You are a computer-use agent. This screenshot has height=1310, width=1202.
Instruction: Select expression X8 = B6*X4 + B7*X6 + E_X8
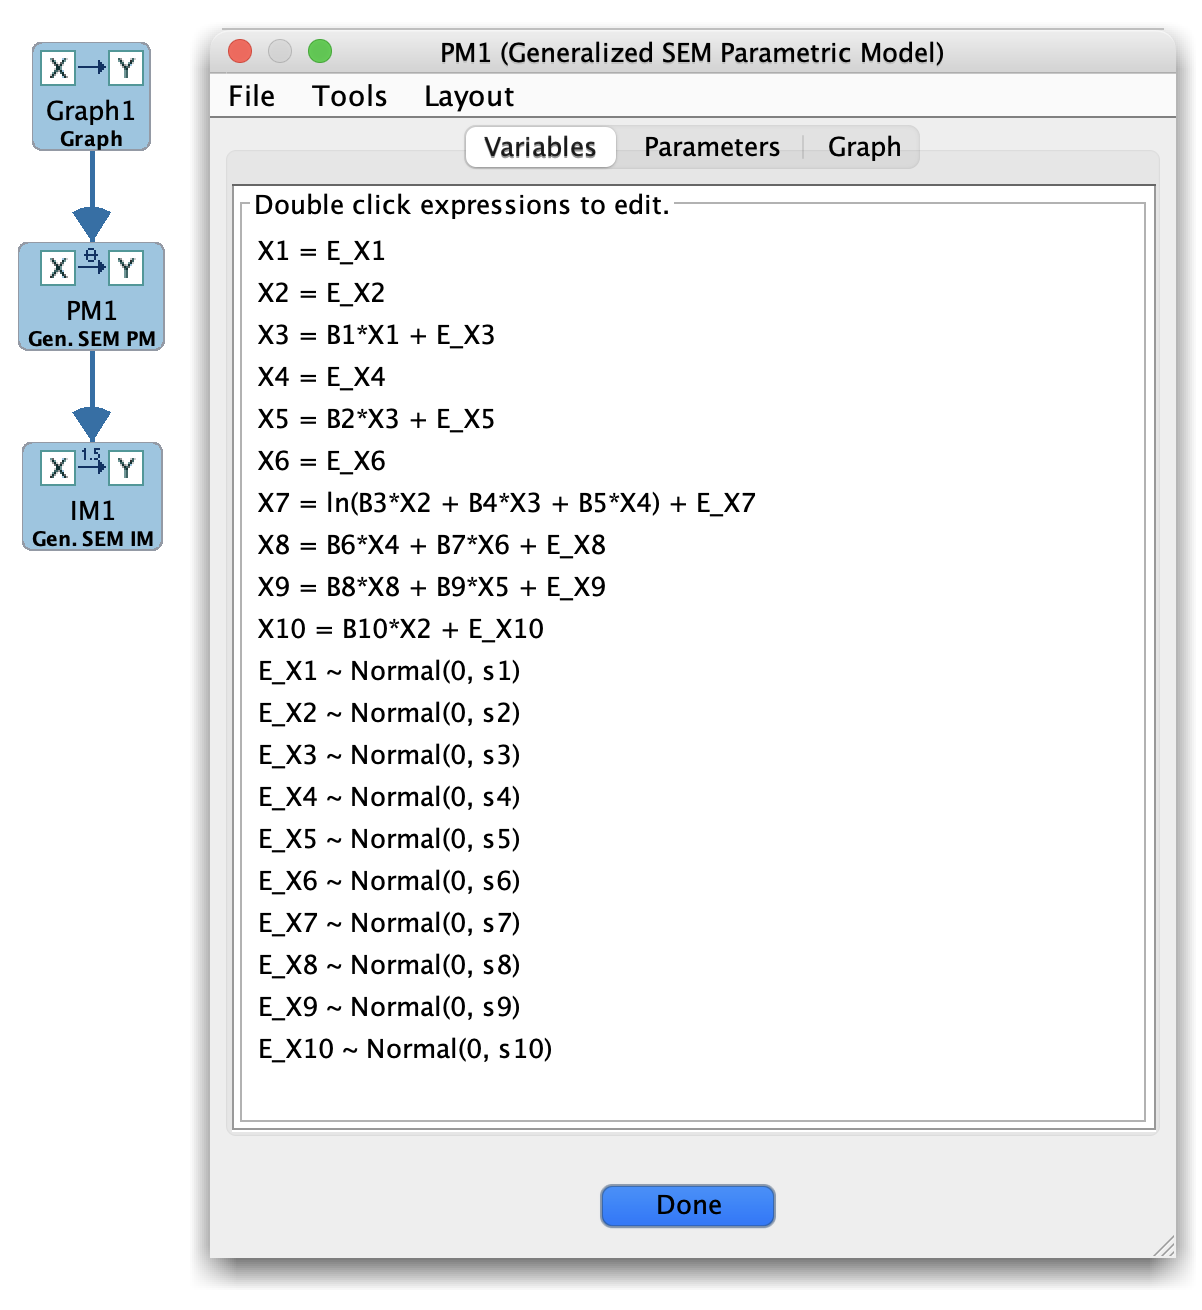tap(431, 545)
